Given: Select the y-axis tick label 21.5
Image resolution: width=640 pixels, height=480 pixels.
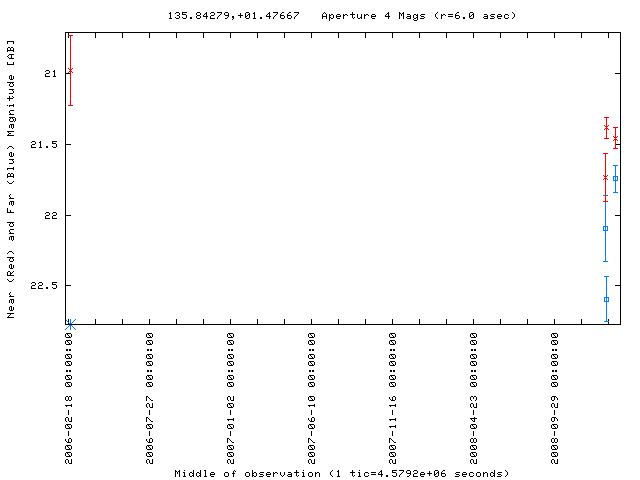Looking at the screenshot, I should click(44, 144).
